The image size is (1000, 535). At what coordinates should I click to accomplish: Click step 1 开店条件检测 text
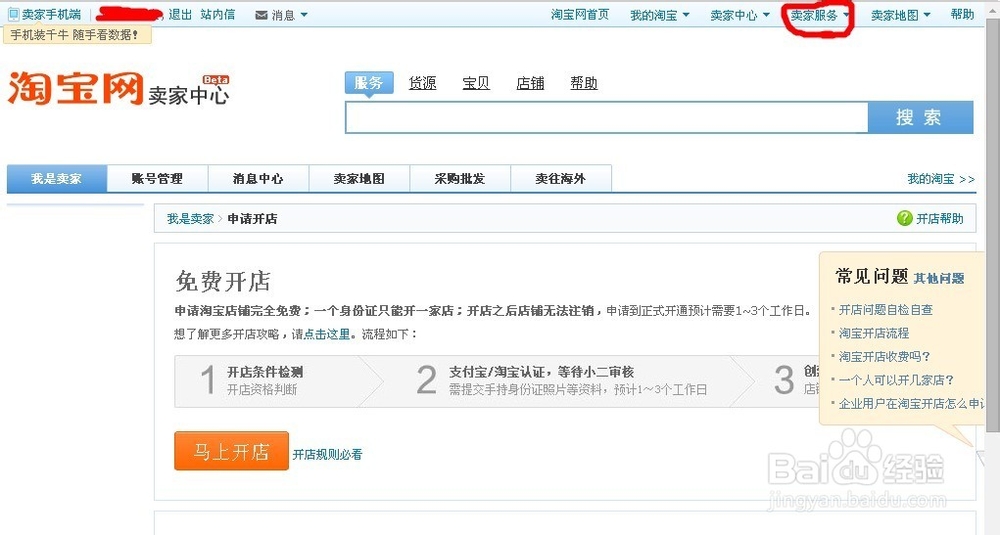265,372
